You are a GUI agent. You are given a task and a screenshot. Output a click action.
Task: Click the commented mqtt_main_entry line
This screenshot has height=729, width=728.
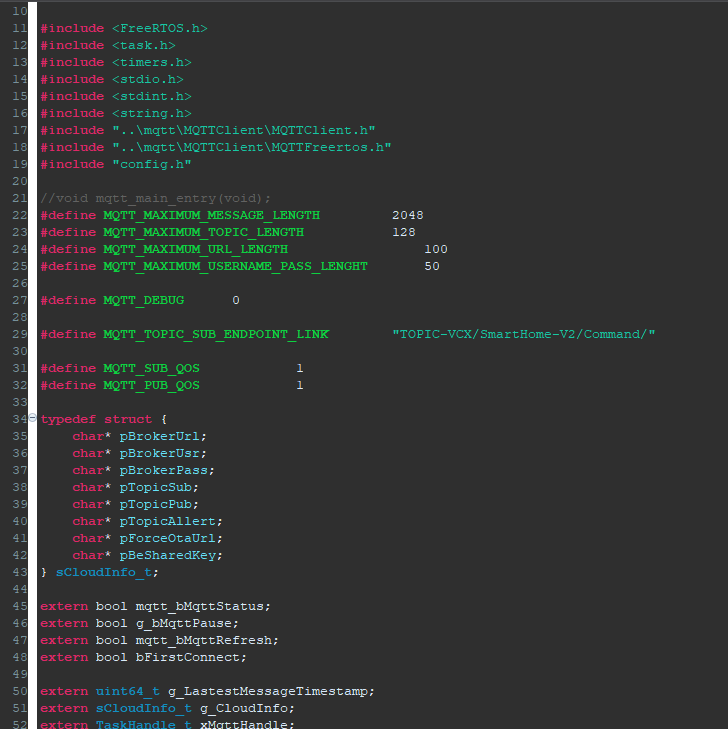tap(156, 198)
